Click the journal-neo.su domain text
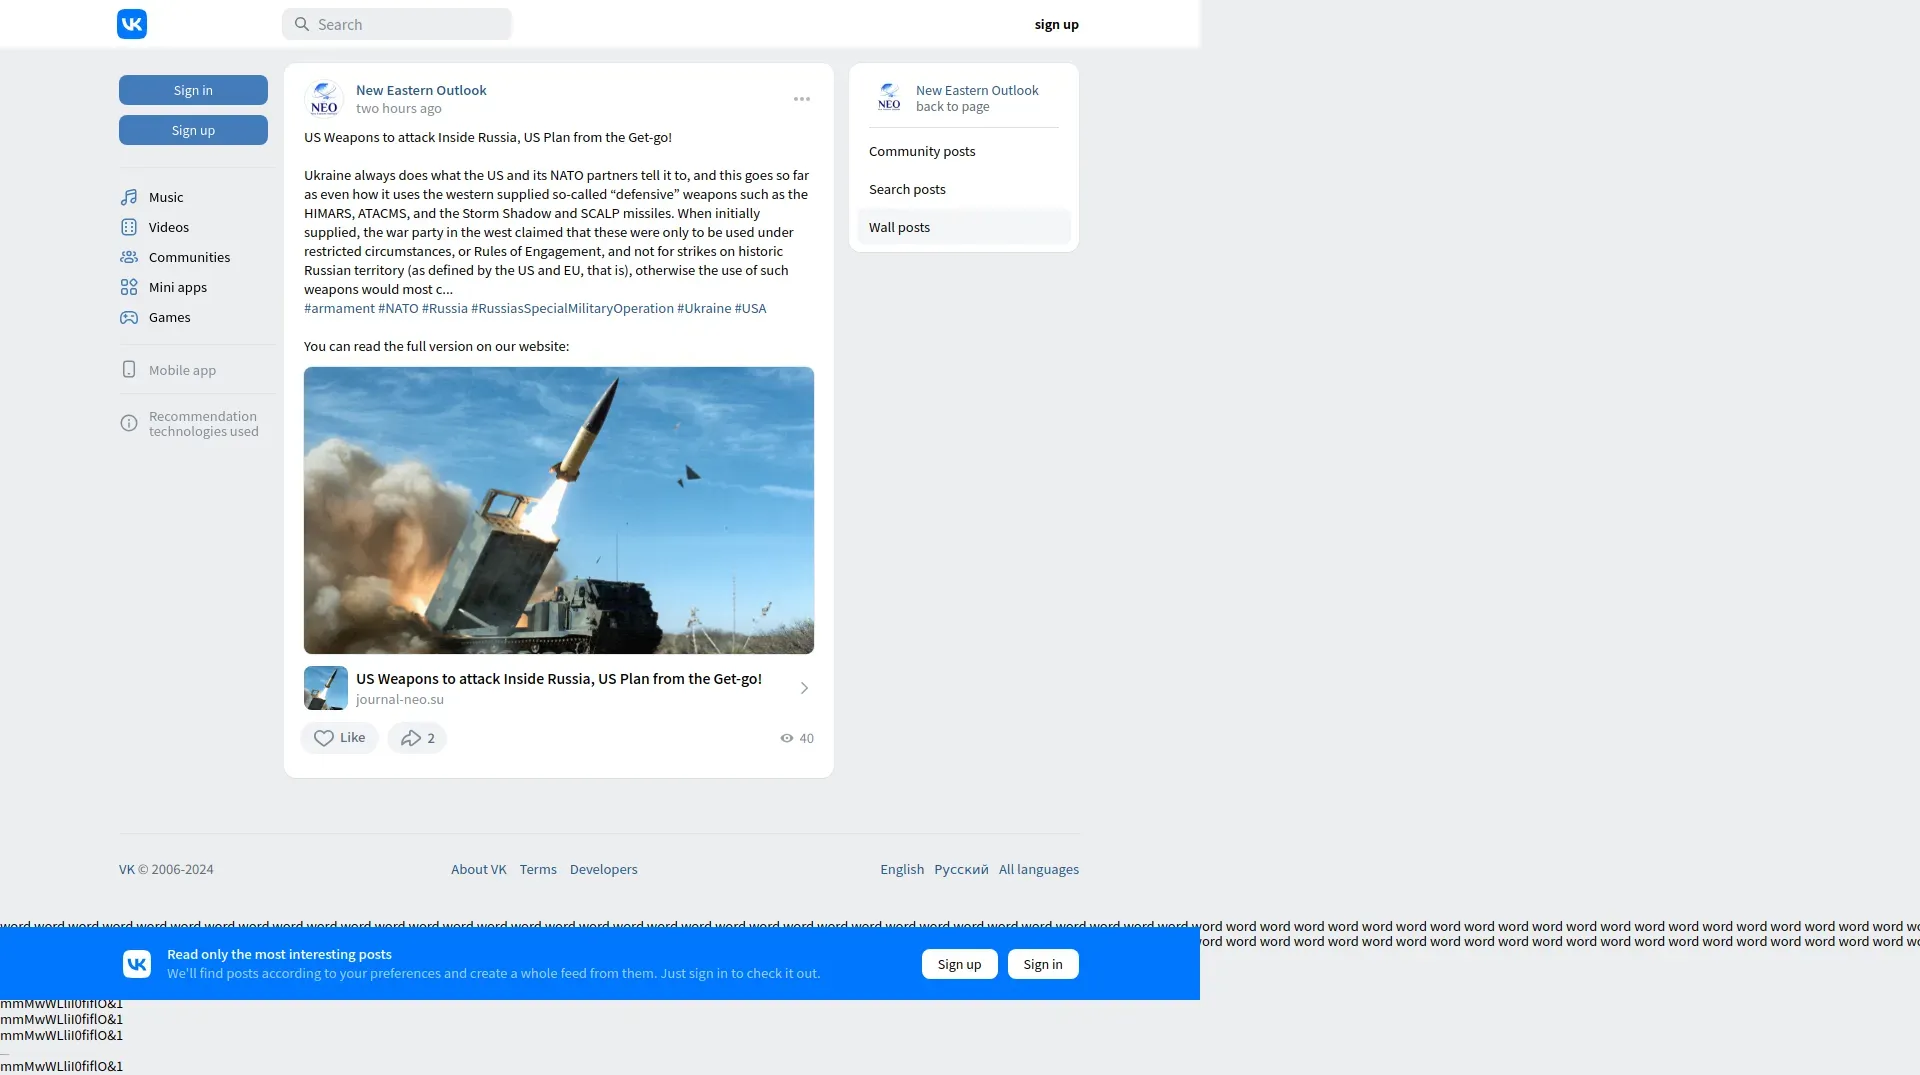Screen dimensions: 1920x1075 coord(400,699)
